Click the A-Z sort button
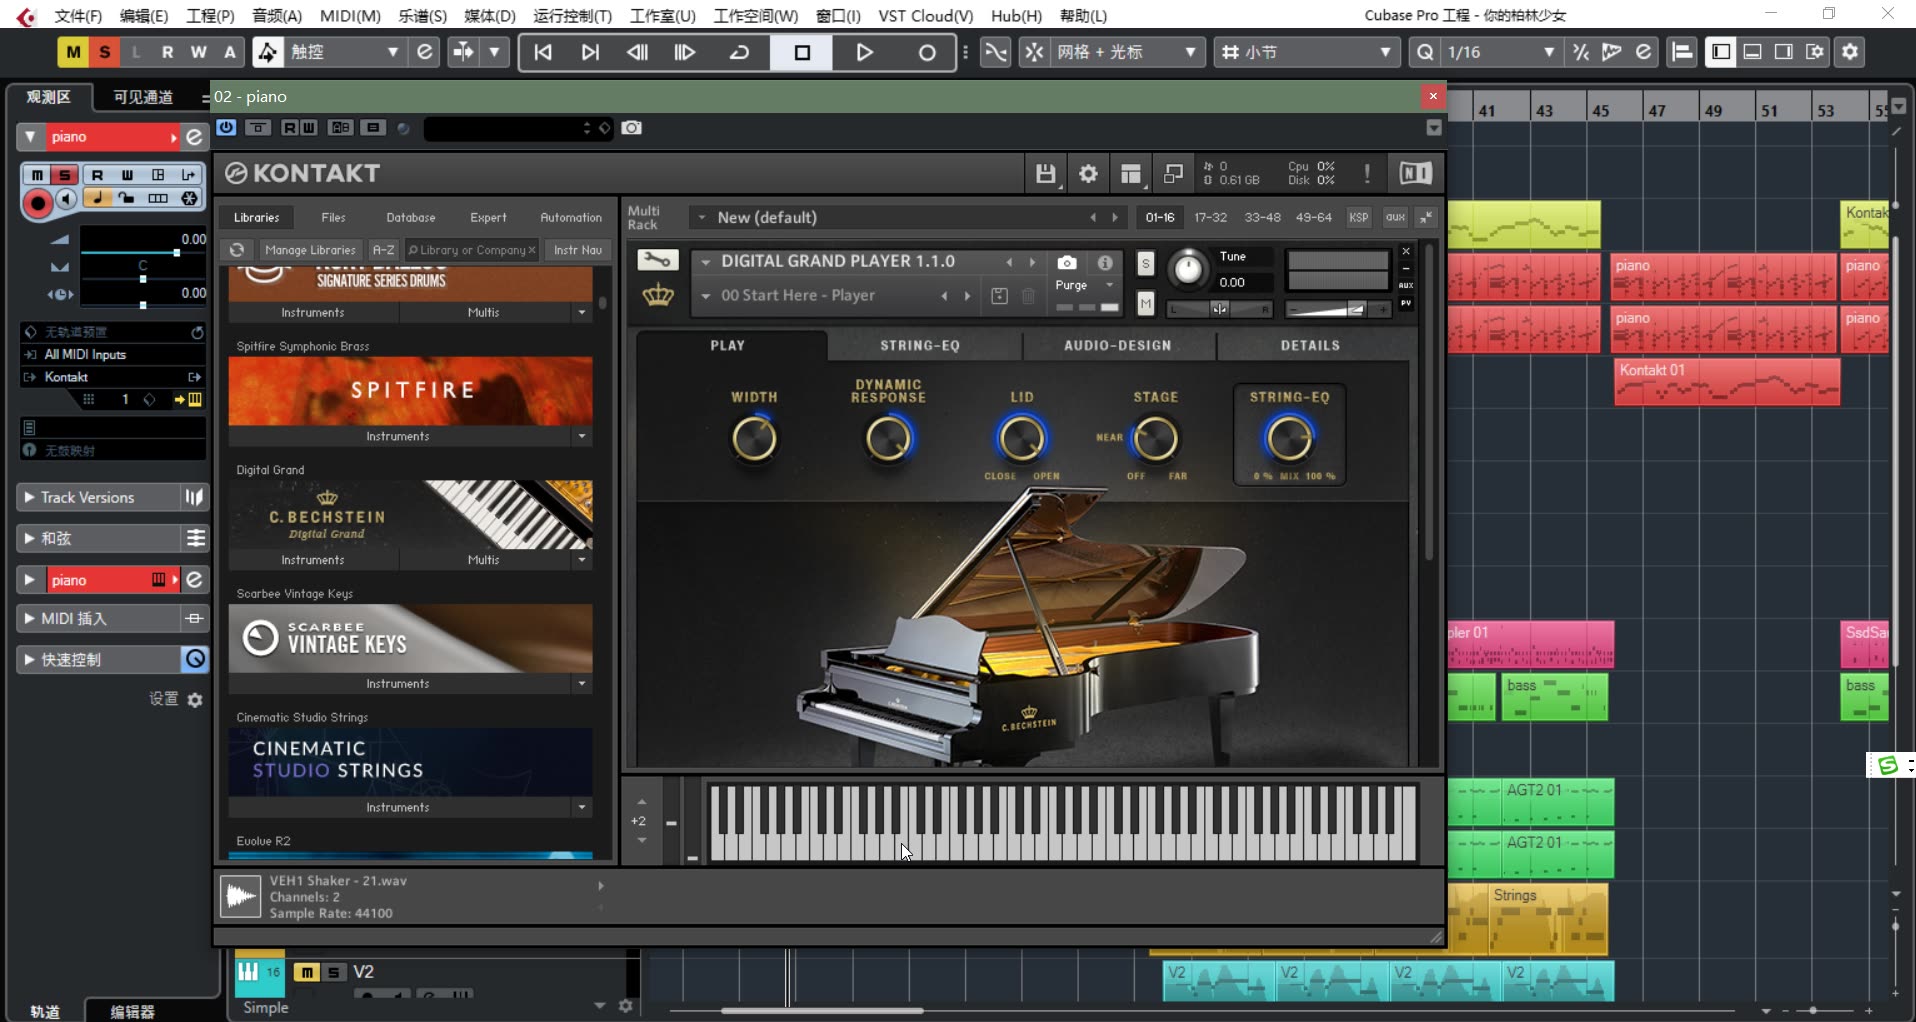The image size is (1916, 1022). pos(383,250)
